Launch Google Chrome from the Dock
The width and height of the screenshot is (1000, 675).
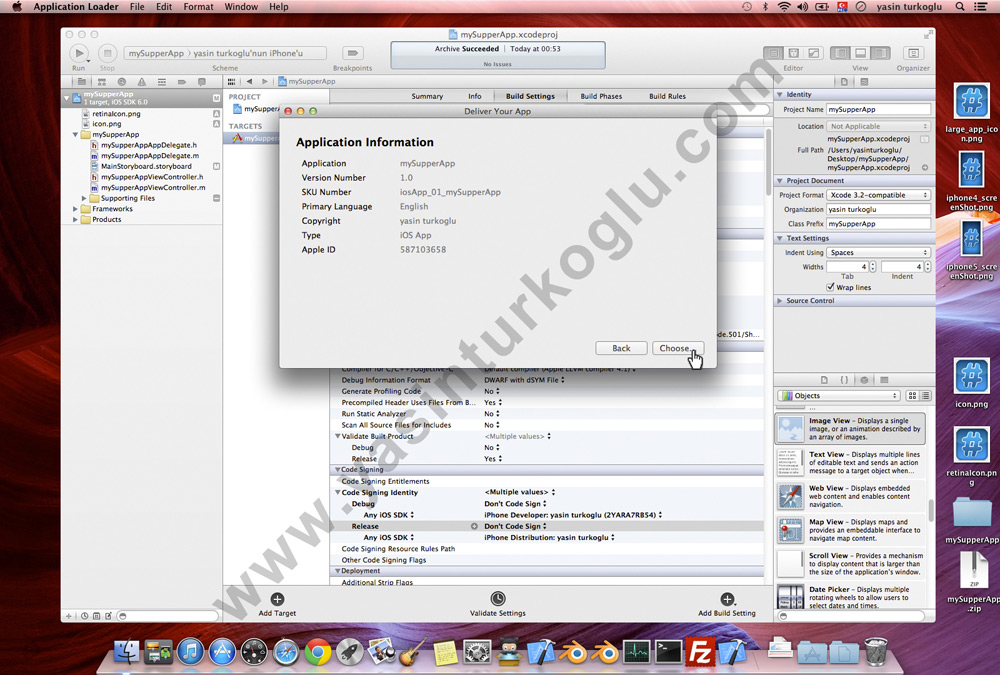(318, 651)
